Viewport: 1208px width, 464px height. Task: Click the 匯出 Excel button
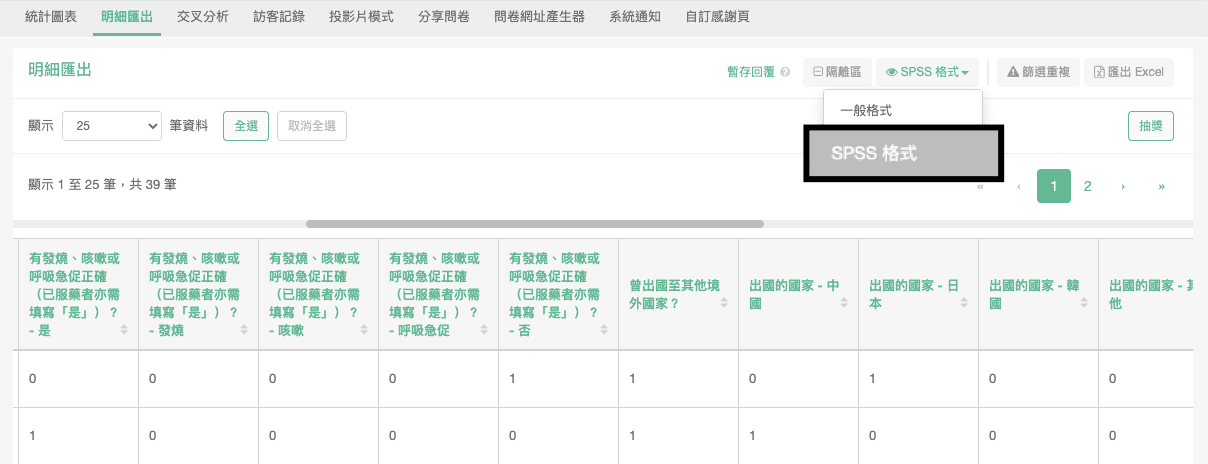pyautogui.click(x=1129, y=72)
